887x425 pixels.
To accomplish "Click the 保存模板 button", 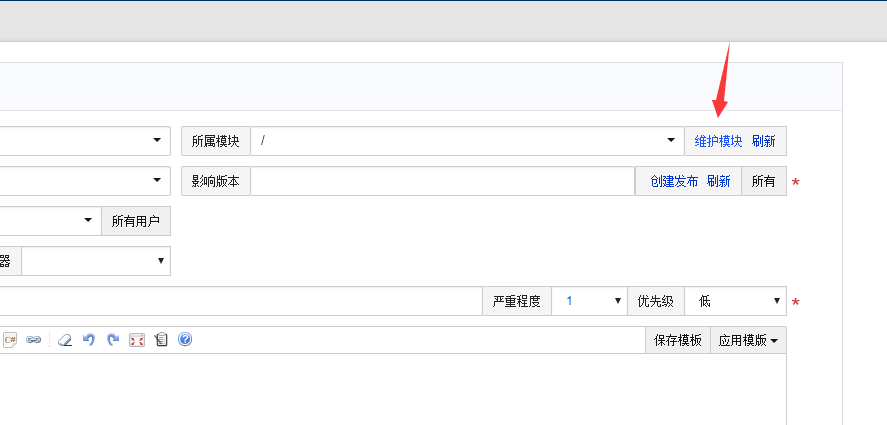I will point(678,340).
